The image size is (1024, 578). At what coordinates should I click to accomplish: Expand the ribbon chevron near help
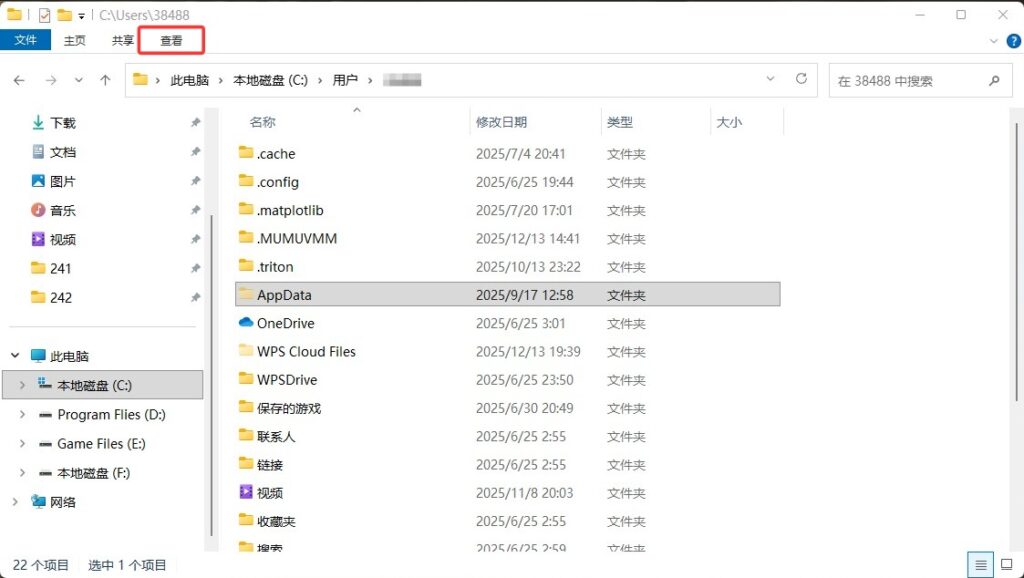coord(994,41)
